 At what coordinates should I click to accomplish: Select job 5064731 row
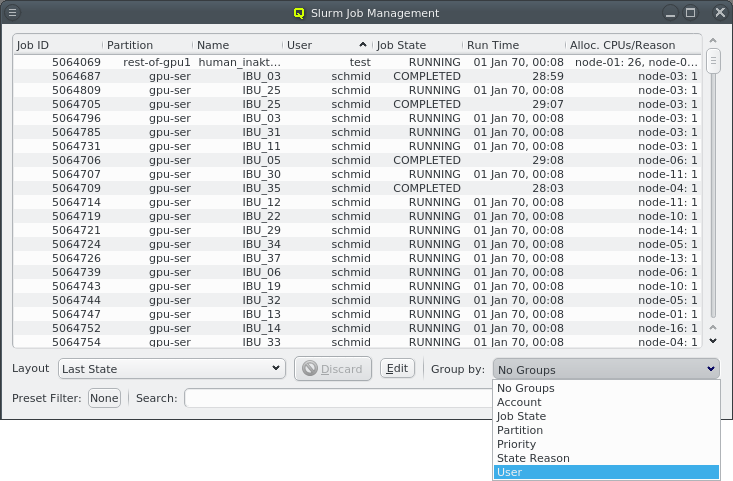pyautogui.click(x=358, y=146)
